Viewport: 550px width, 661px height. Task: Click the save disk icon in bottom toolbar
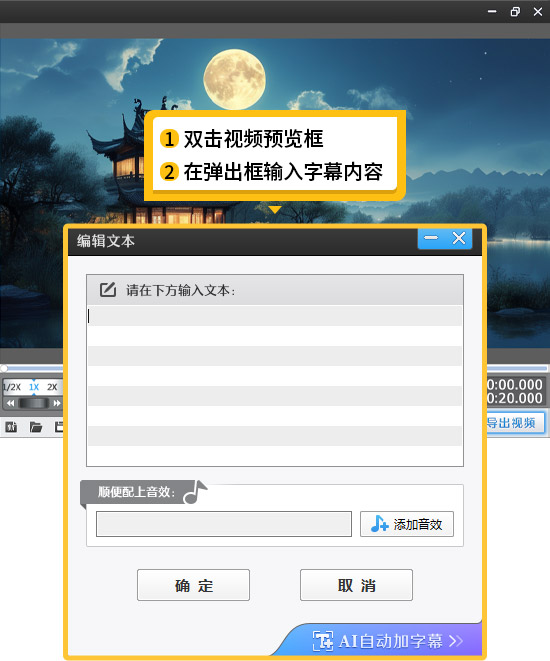pos(59,427)
